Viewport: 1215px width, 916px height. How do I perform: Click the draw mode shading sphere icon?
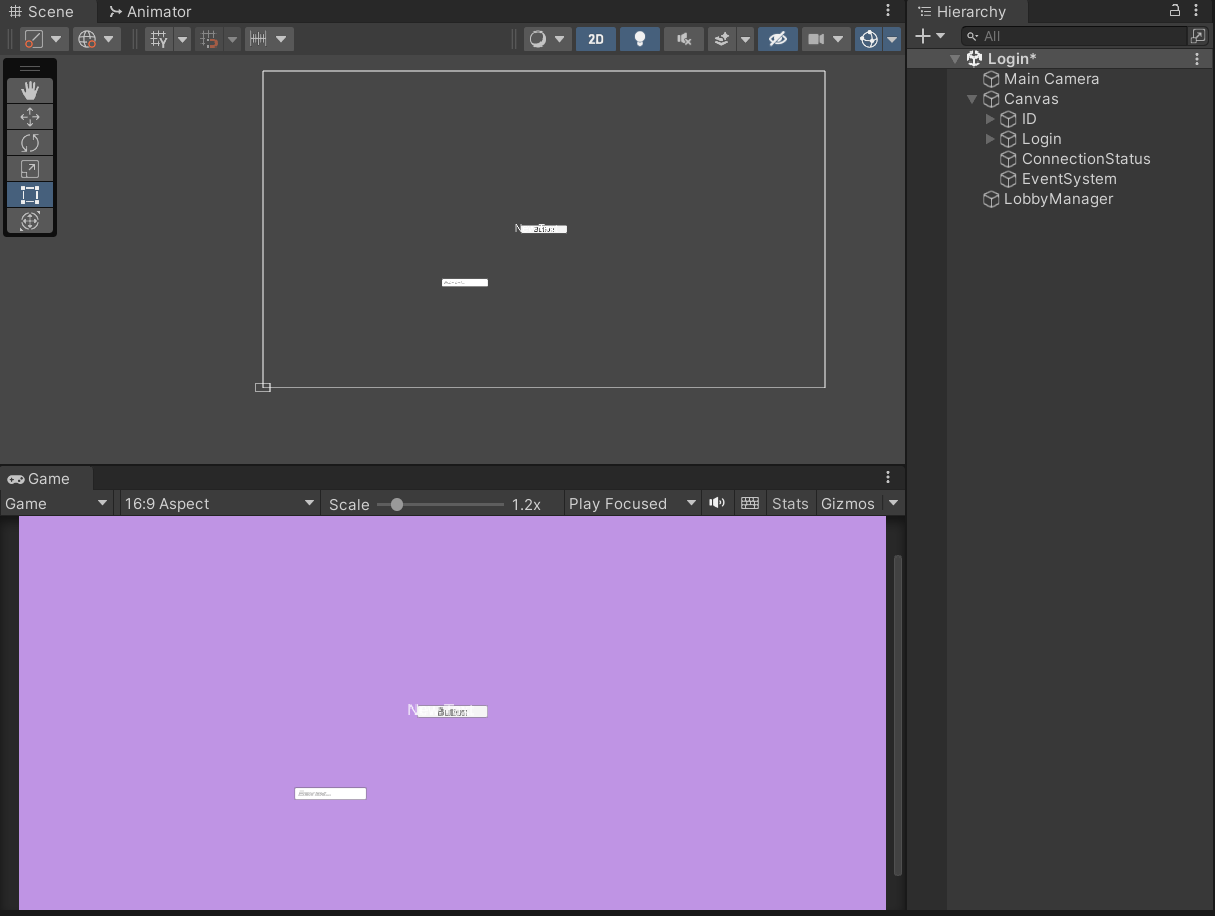(538, 39)
